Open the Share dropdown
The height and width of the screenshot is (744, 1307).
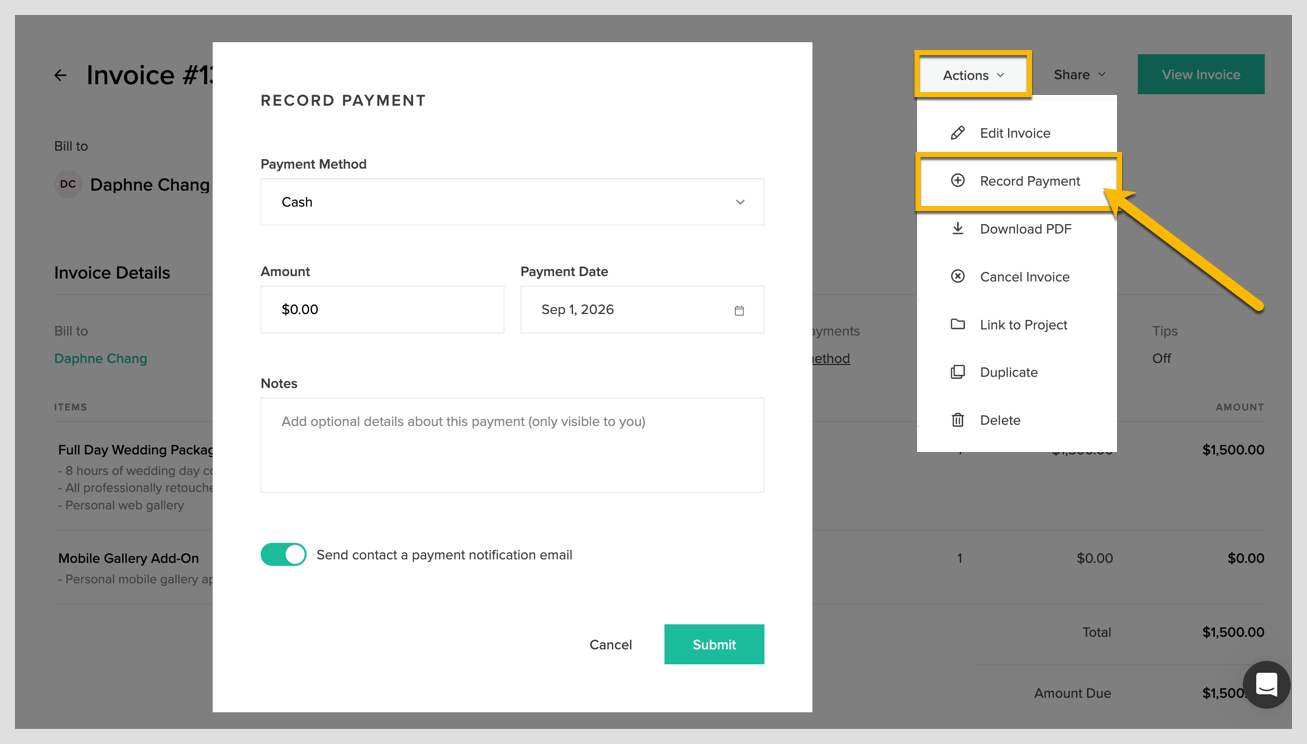point(1080,75)
